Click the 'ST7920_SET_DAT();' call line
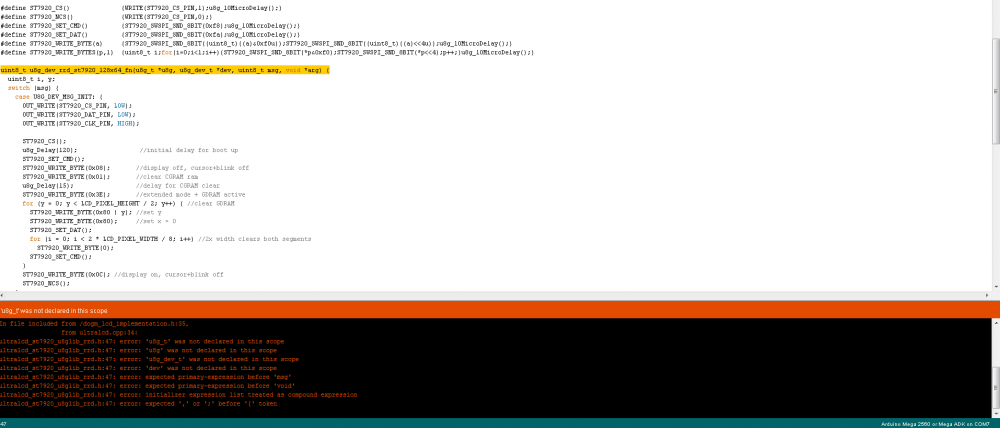1000x428 pixels. point(61,230)
